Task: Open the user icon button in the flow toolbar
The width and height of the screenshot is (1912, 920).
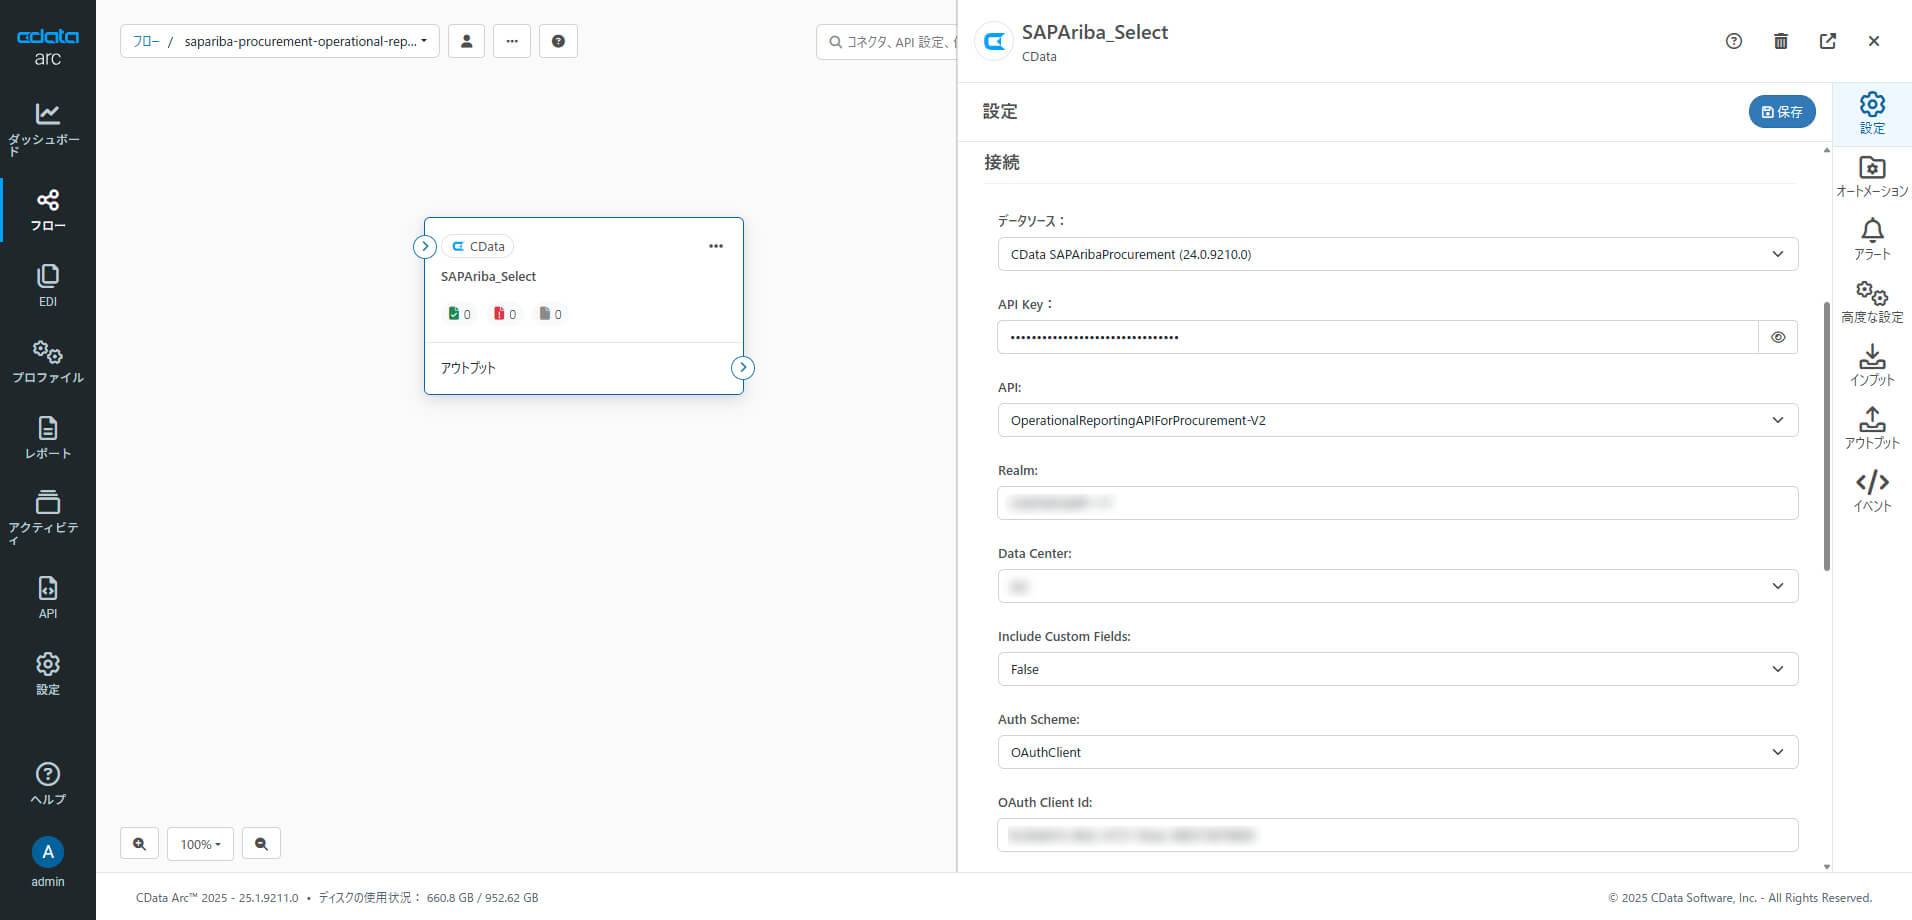Action: (x=466, y=41)
